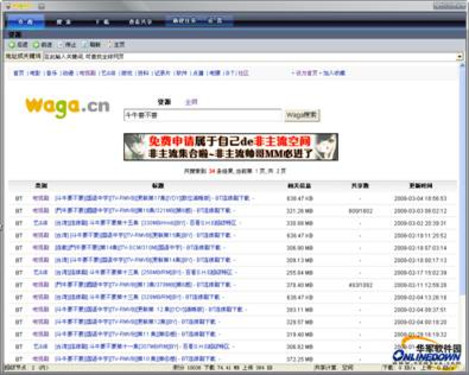The image size is (469, 375).
Task: Open the result title sized 378.40 MB
Action: [x=142, y=285]
